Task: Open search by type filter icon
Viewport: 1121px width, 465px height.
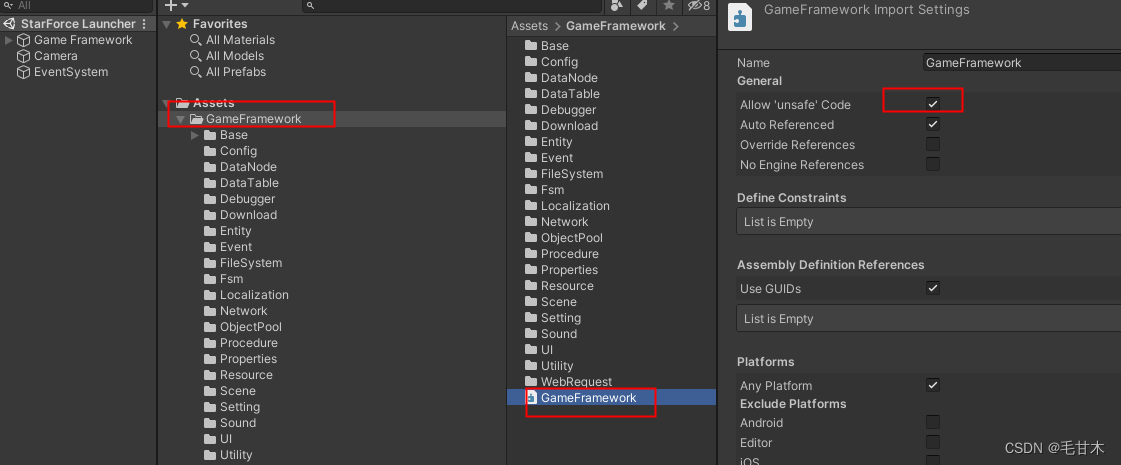Action: (x=617, y=6)
